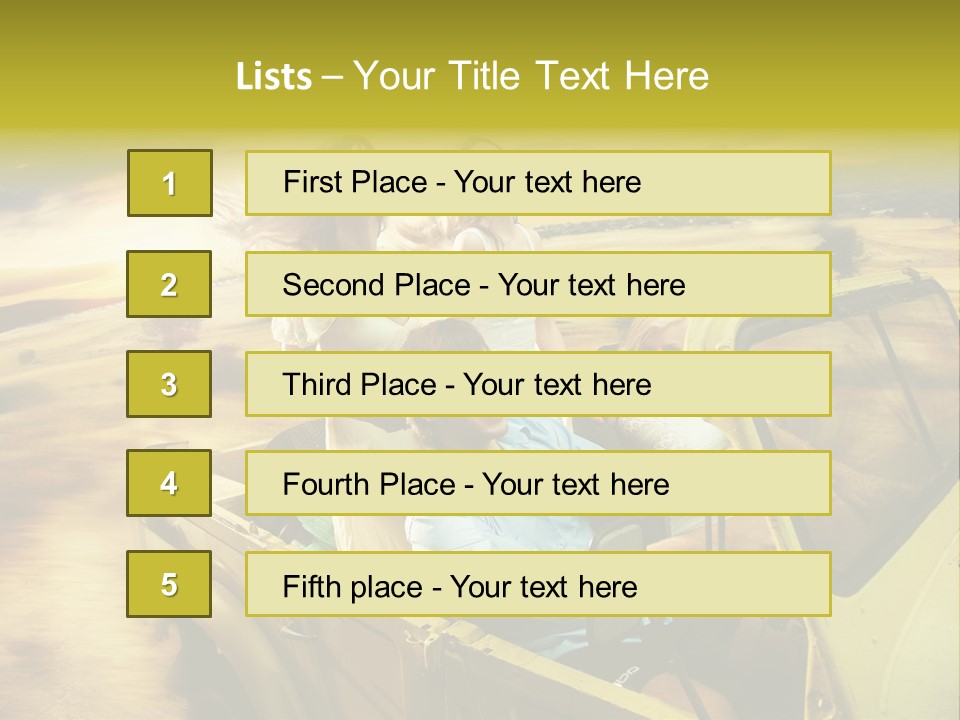Select the number 1 box
Viewport: 960px width, 720px height.
tap(170, 183)
